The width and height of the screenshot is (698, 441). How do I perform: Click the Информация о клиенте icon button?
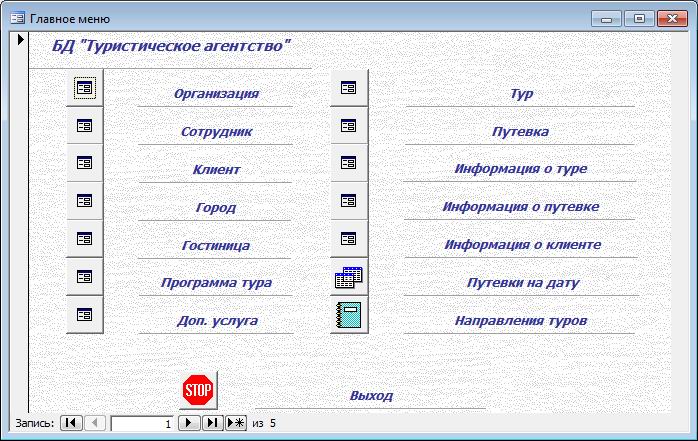pos(349,239)
